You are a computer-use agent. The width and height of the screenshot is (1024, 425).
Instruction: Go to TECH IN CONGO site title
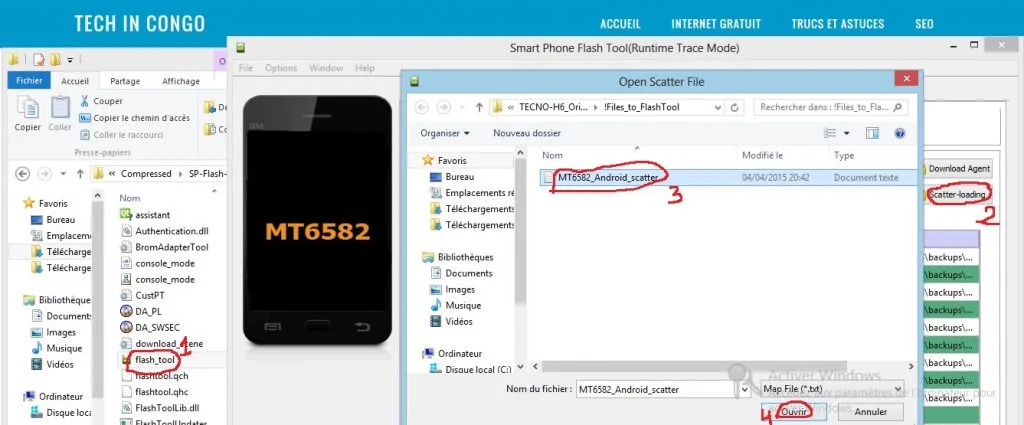click(x=140, y=24)
